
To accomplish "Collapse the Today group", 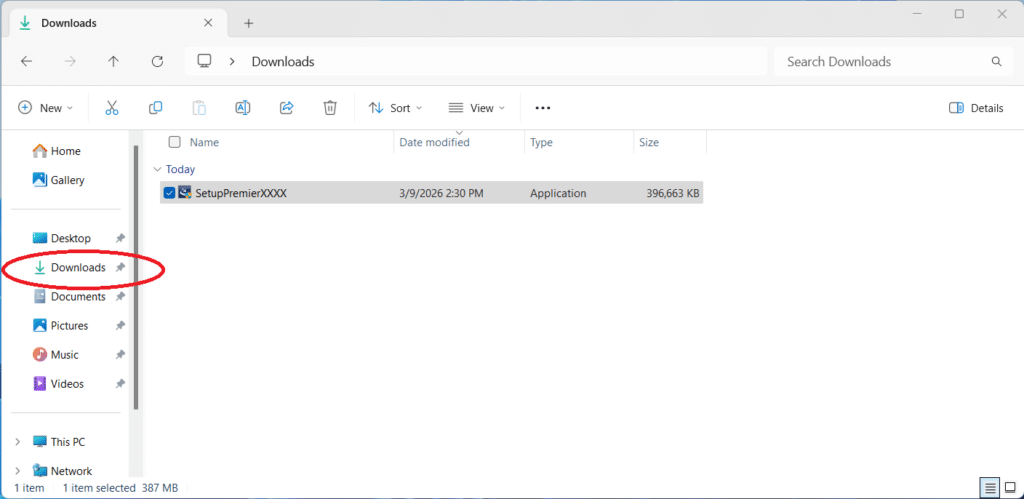I will 157,170.
